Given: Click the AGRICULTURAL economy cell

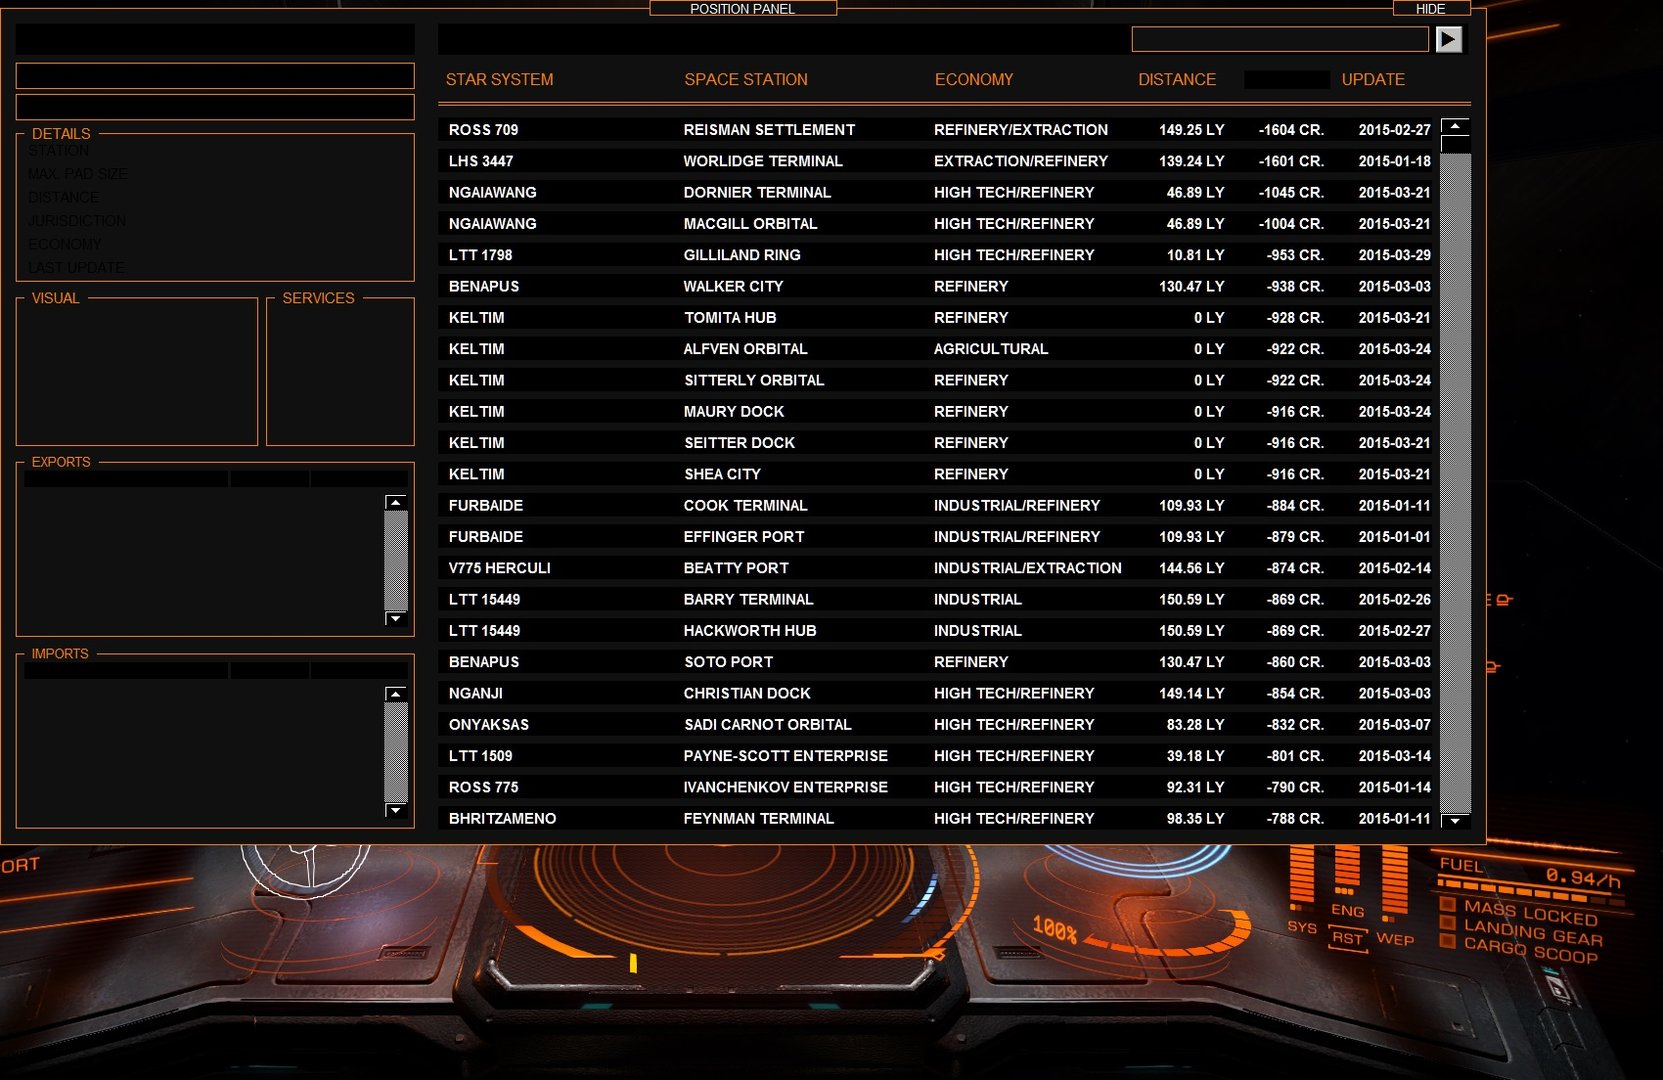Looking at the screenshot, I should click(991, 349).
